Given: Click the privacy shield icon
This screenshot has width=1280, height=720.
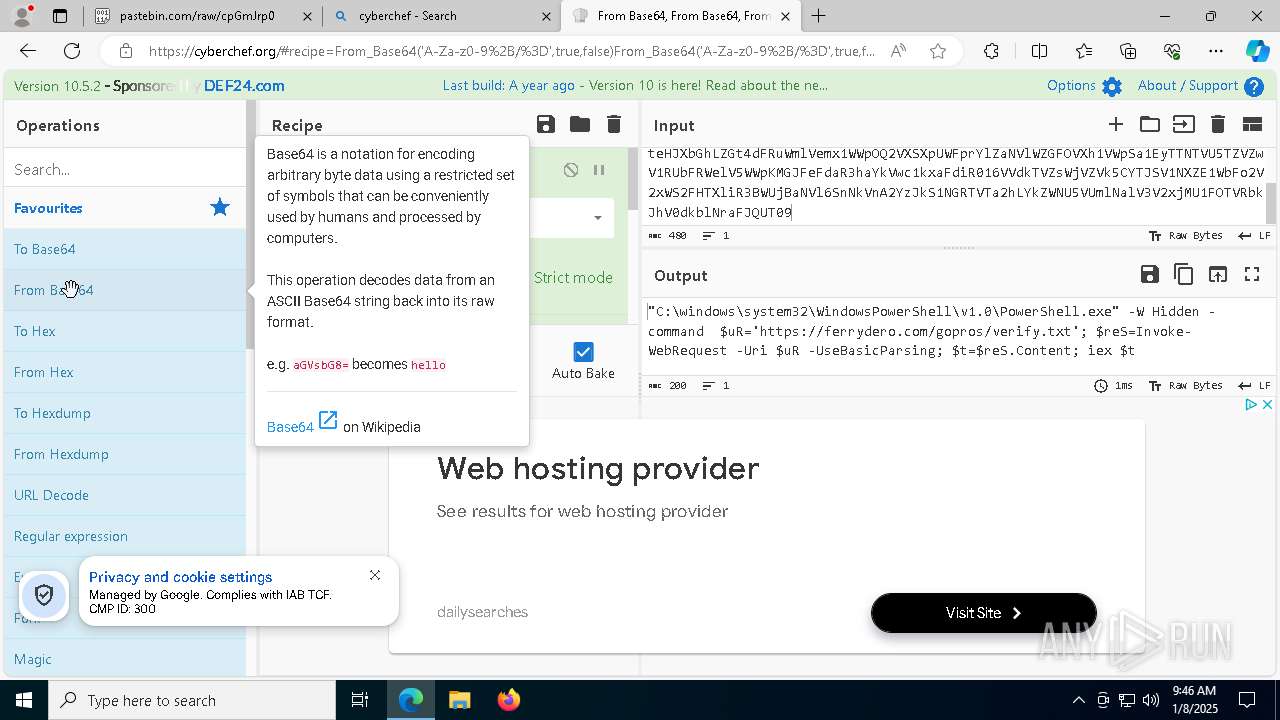Looking at the screenshot, I should click(44, 596).
